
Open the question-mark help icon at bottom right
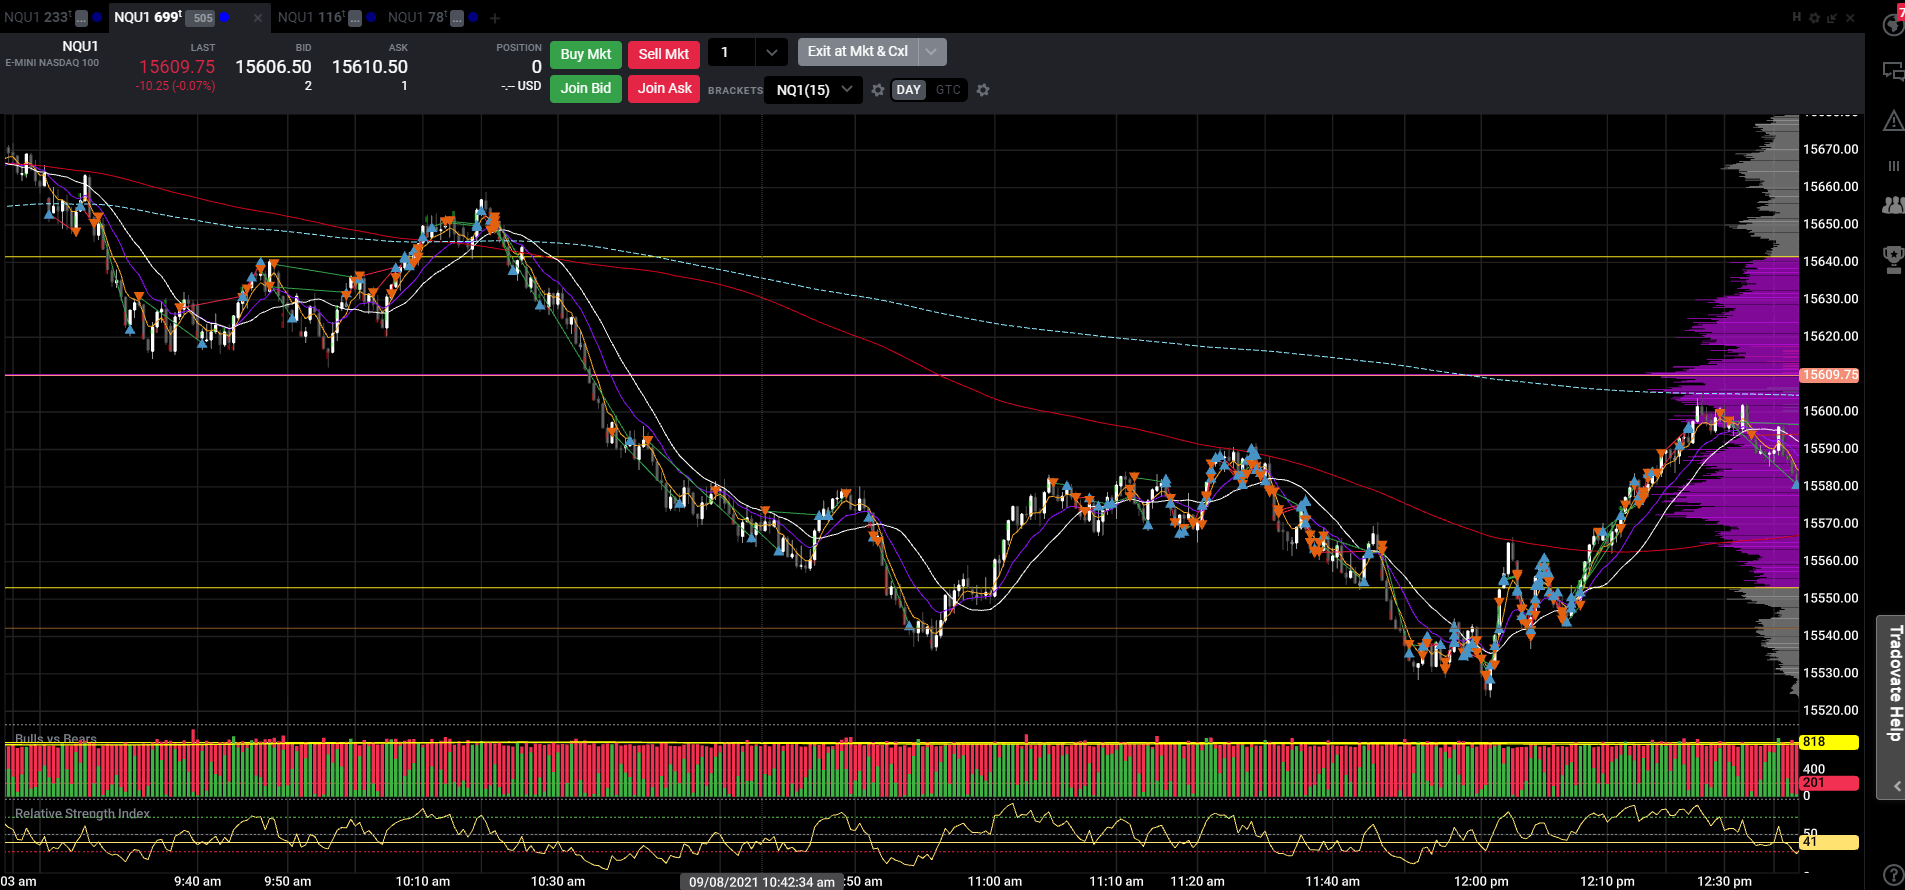[x=1893, y=875]
